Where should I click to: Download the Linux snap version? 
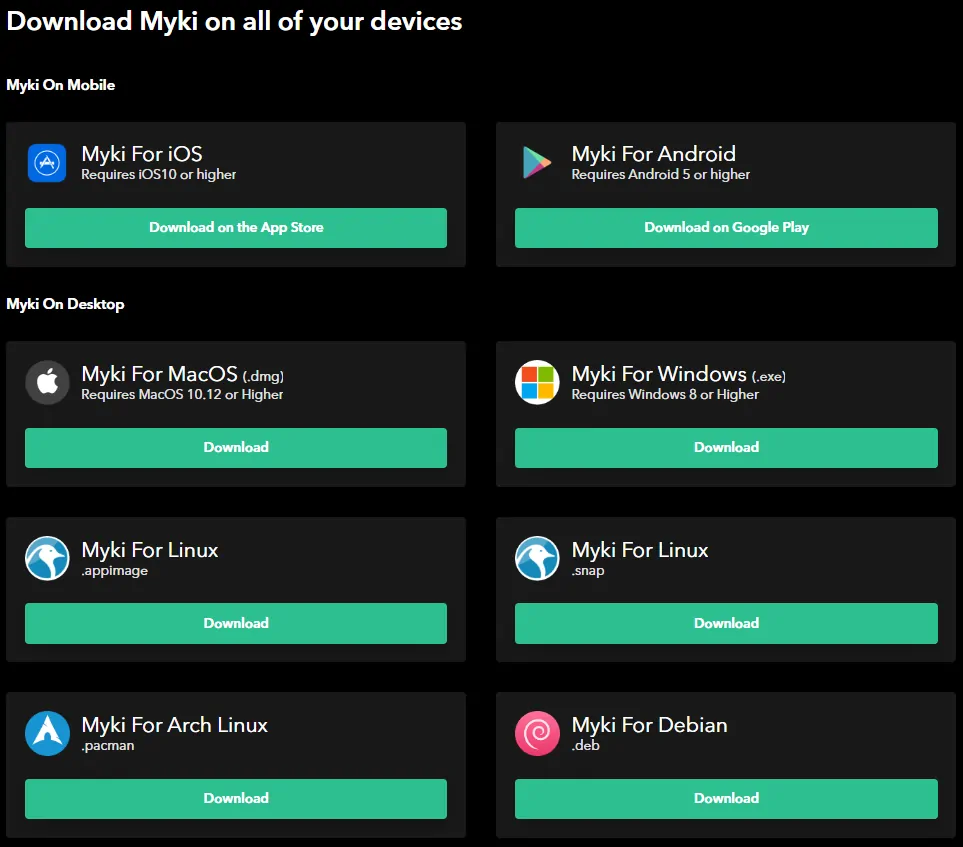tap(726, 623)
